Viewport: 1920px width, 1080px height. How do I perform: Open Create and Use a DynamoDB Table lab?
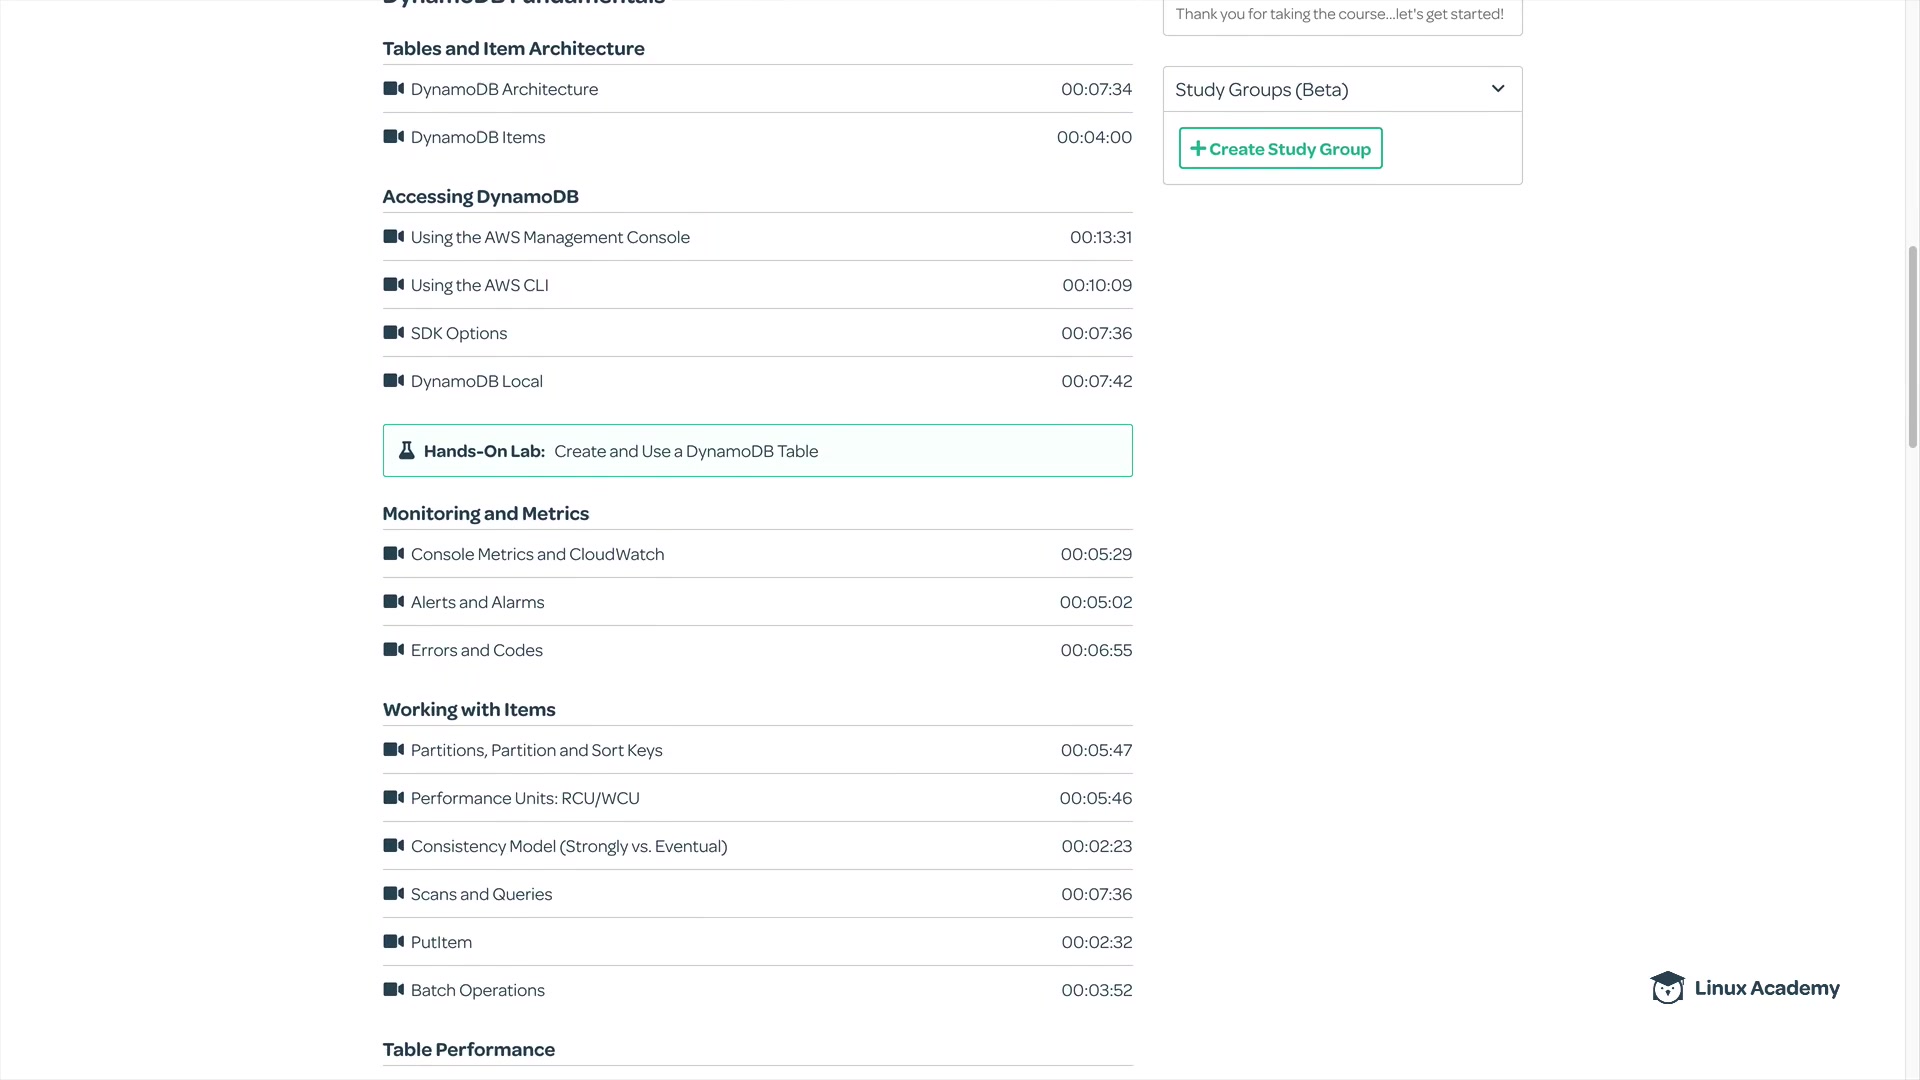tap(686, 451)
